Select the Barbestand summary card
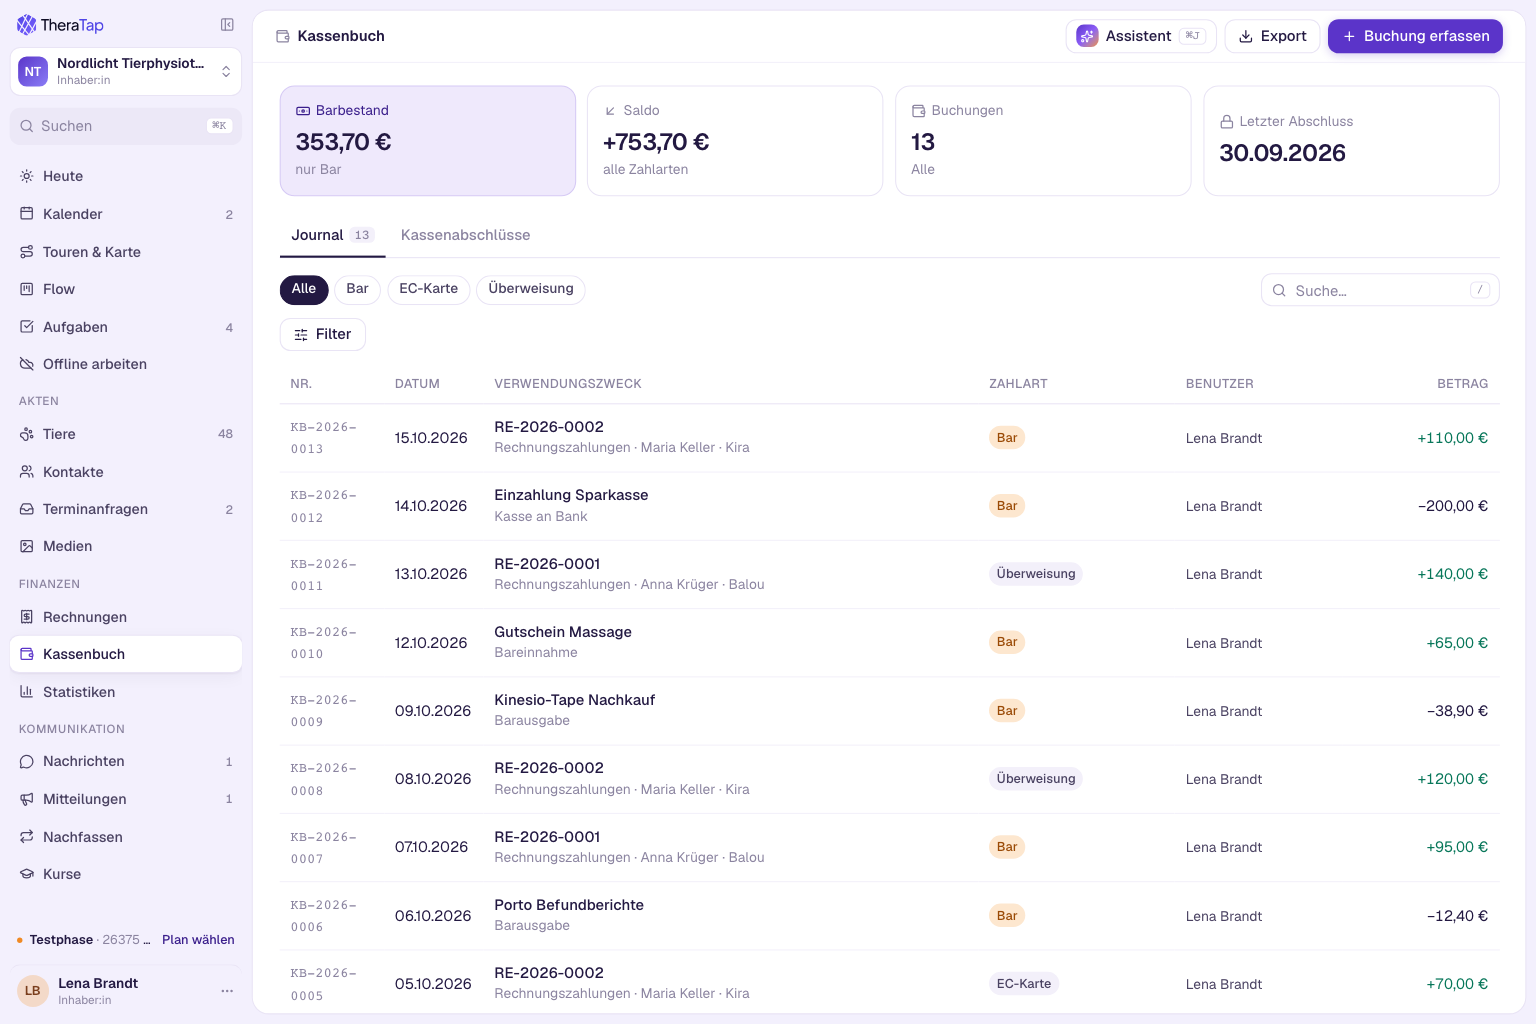This screenshot has width=1536, height=1024. point(428,141)
